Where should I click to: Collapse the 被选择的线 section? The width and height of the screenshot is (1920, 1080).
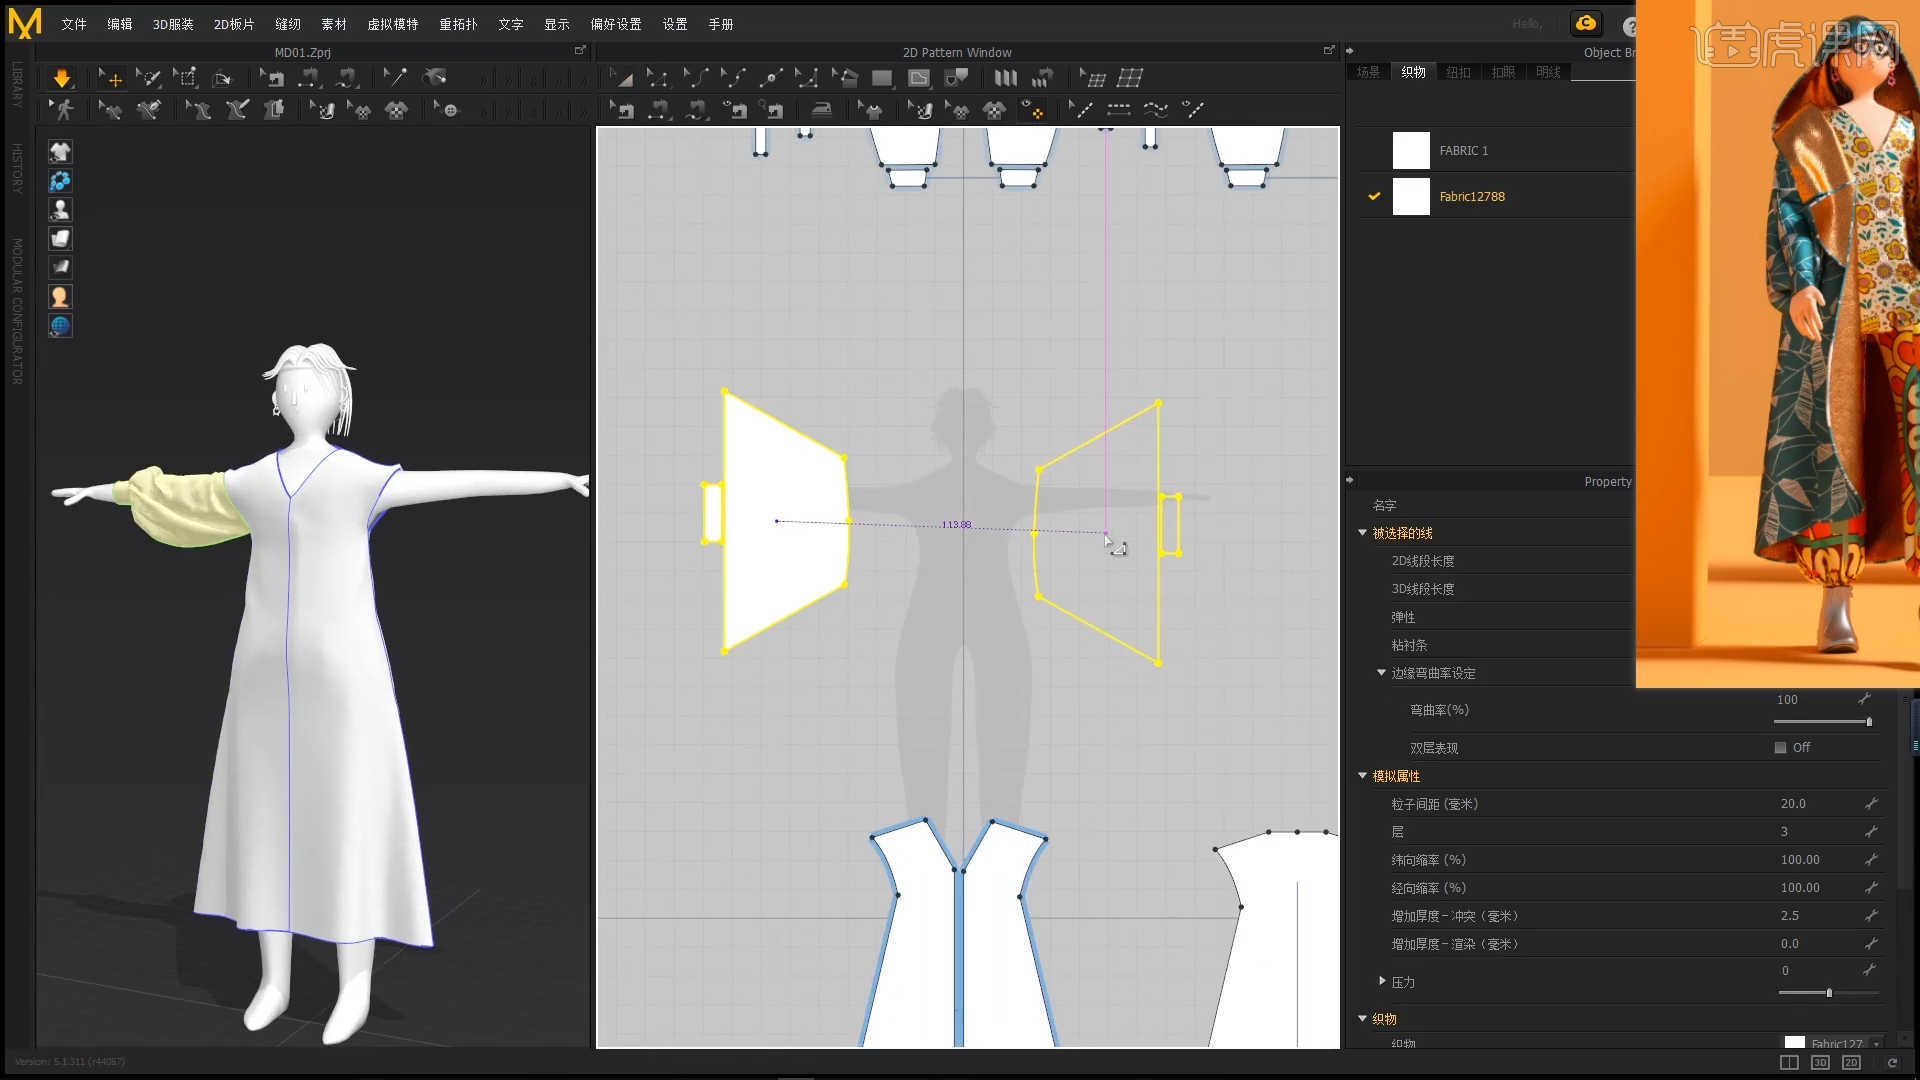point(1362,533)
